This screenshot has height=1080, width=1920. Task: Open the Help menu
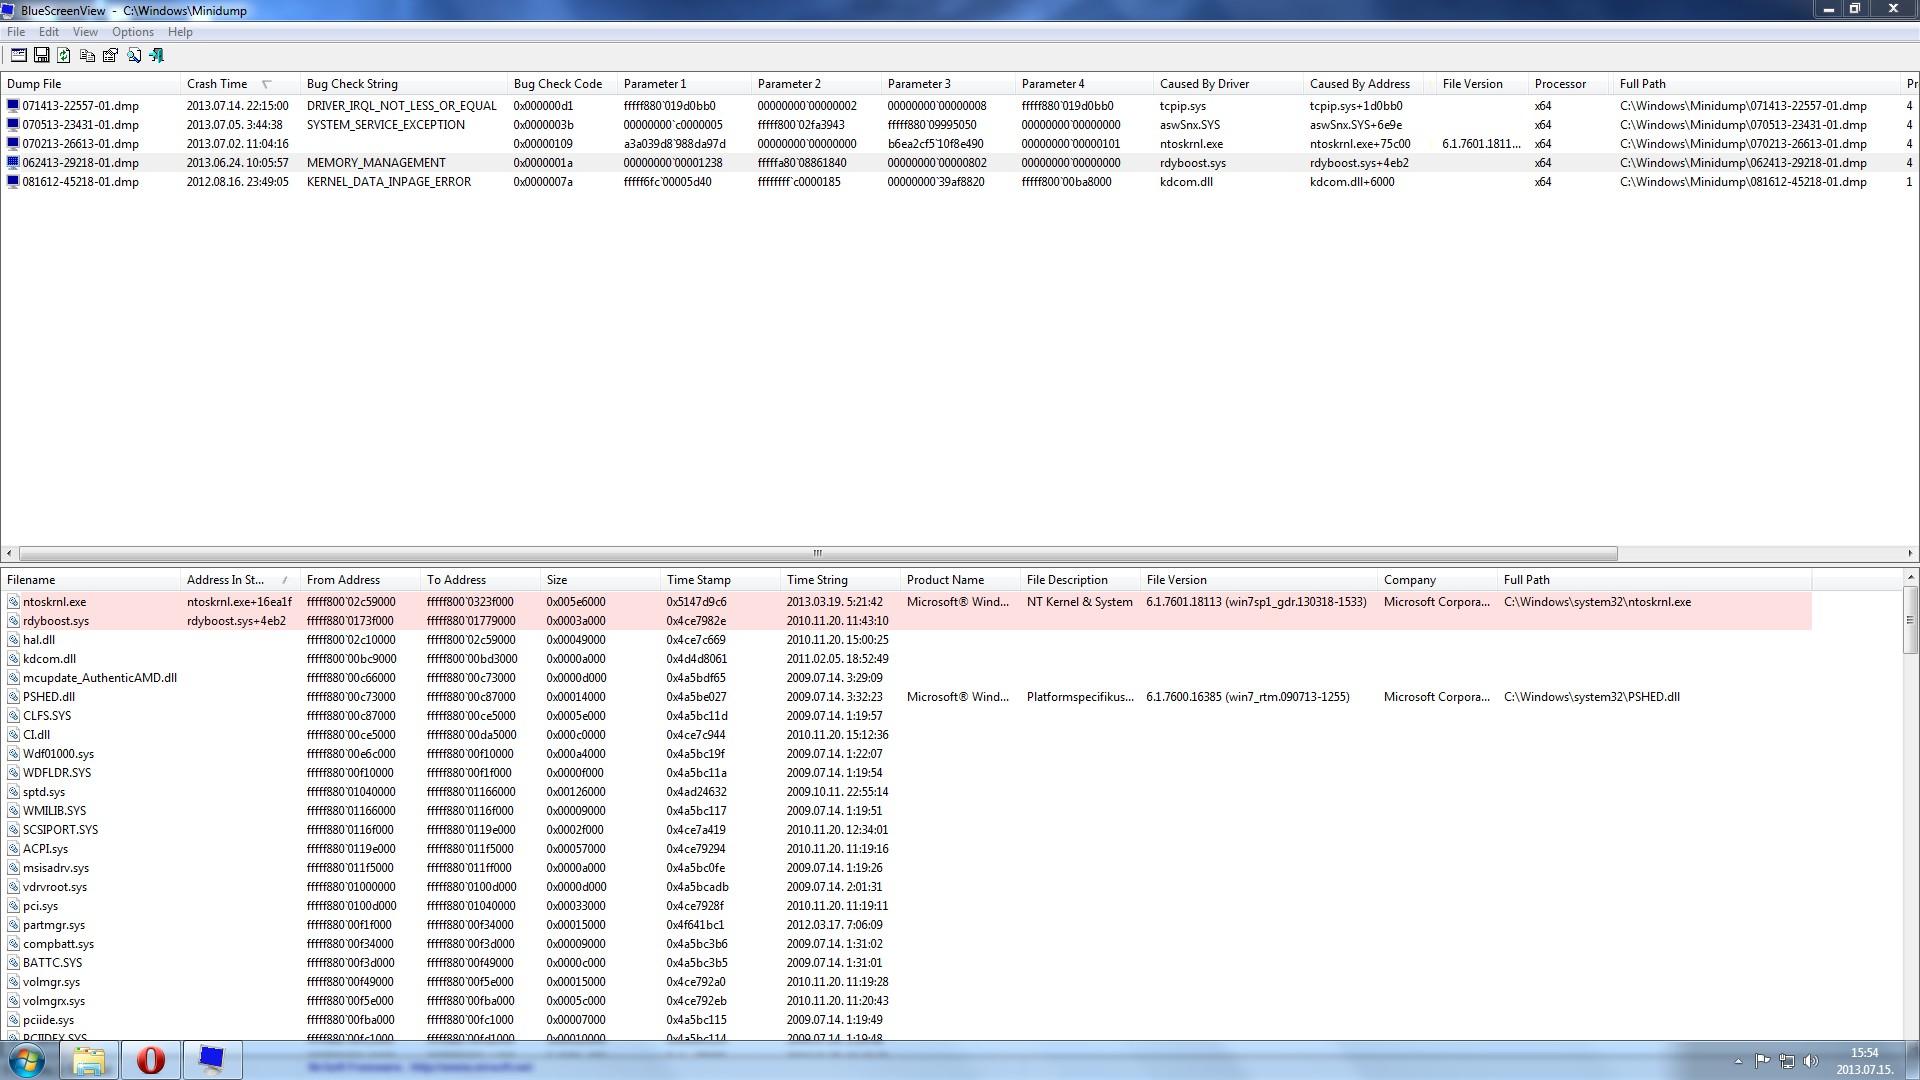pyautogui.click(x=180, y=32)
